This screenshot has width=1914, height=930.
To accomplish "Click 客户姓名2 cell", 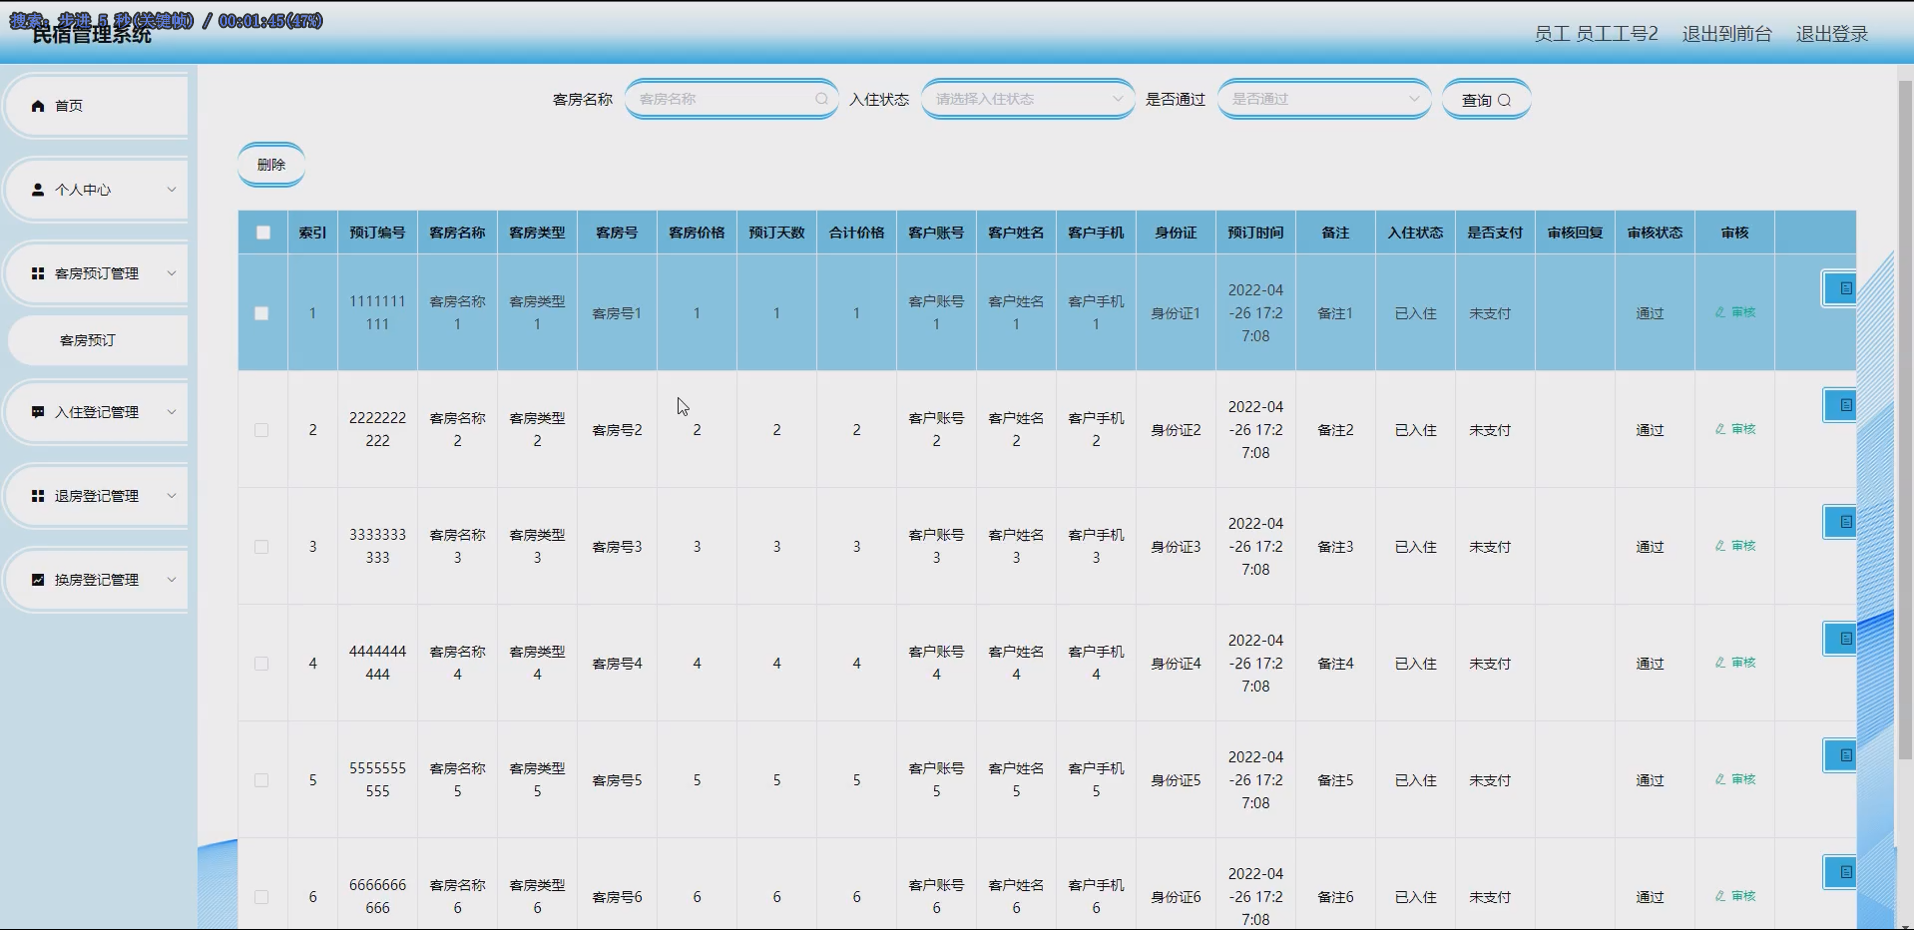I will [1016, 430].
